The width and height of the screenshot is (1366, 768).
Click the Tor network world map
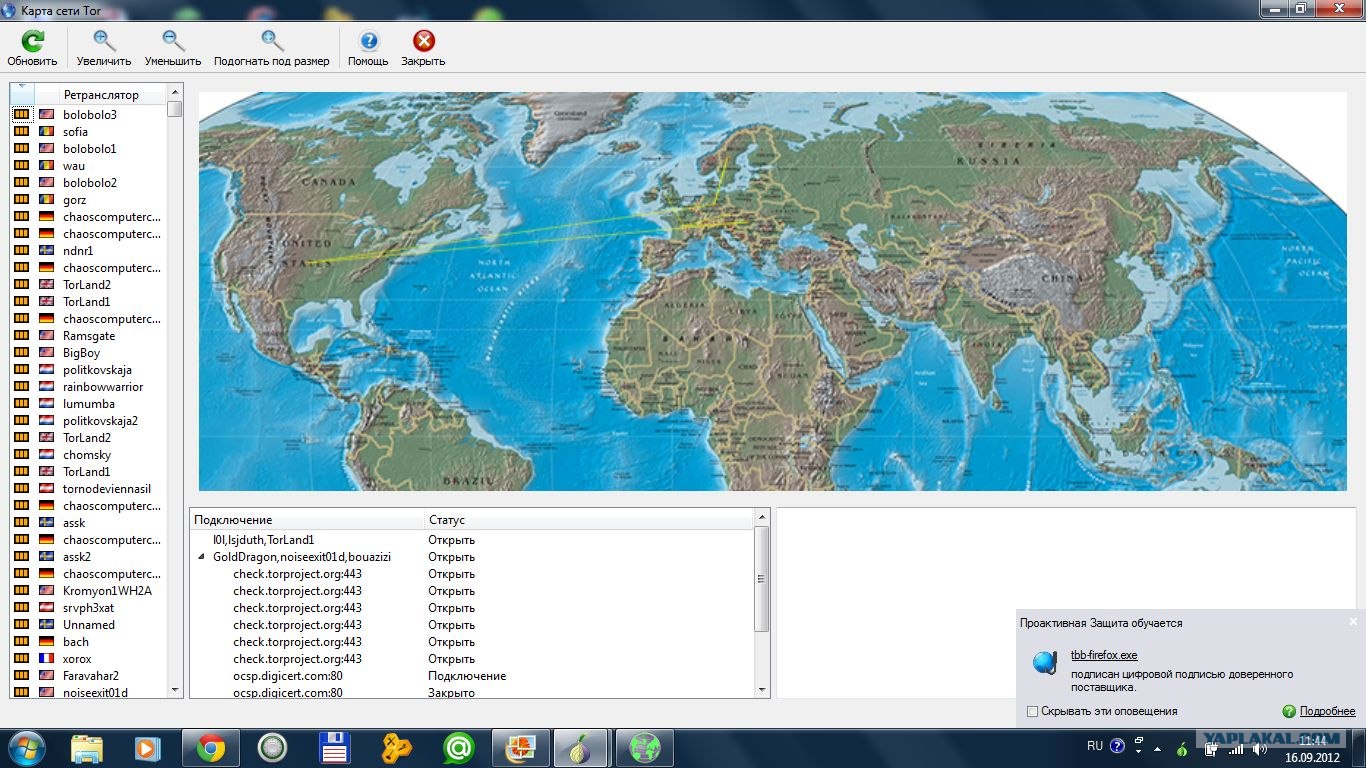click(x=773, y=291)
